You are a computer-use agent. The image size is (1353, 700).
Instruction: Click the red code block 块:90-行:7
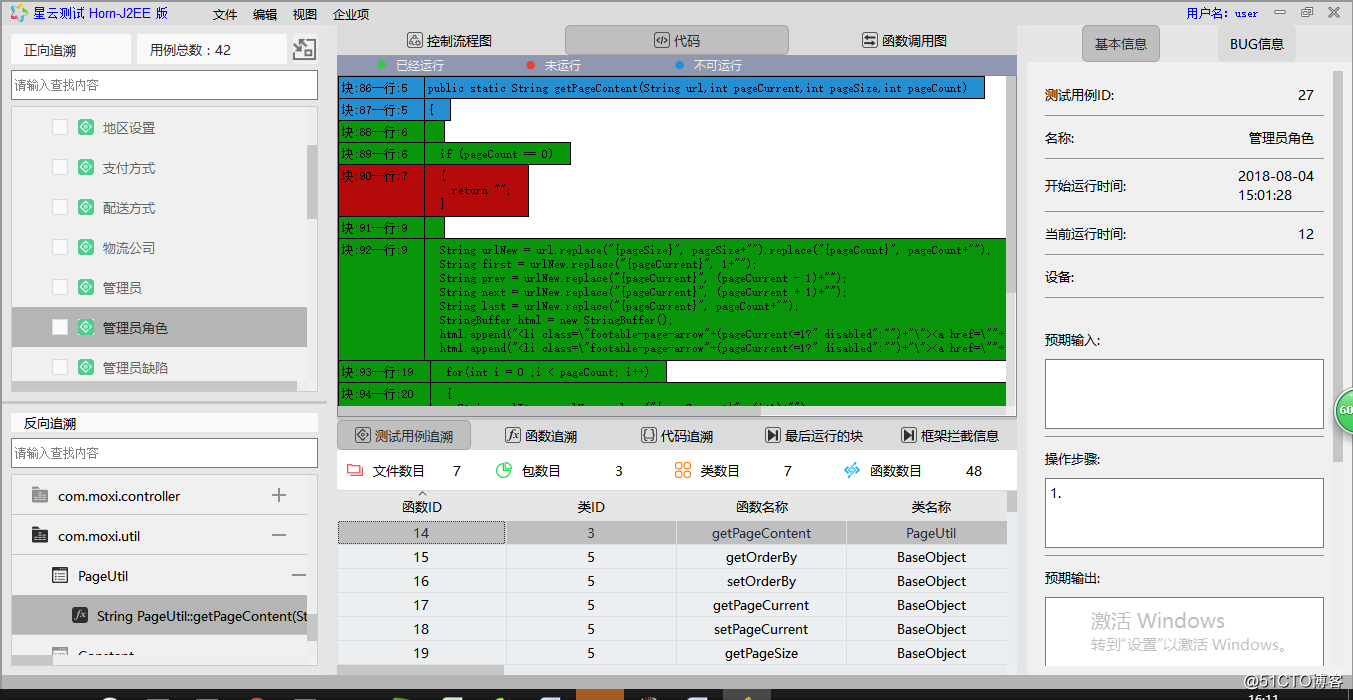tap(433, 191)
